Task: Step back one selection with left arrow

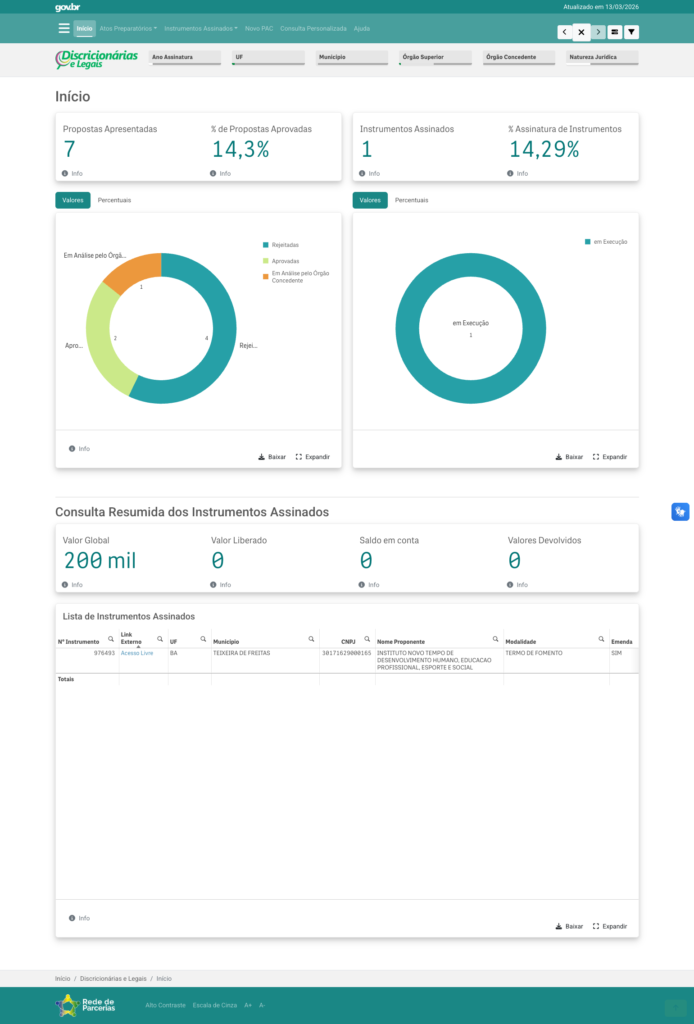Action: [564, 32]
